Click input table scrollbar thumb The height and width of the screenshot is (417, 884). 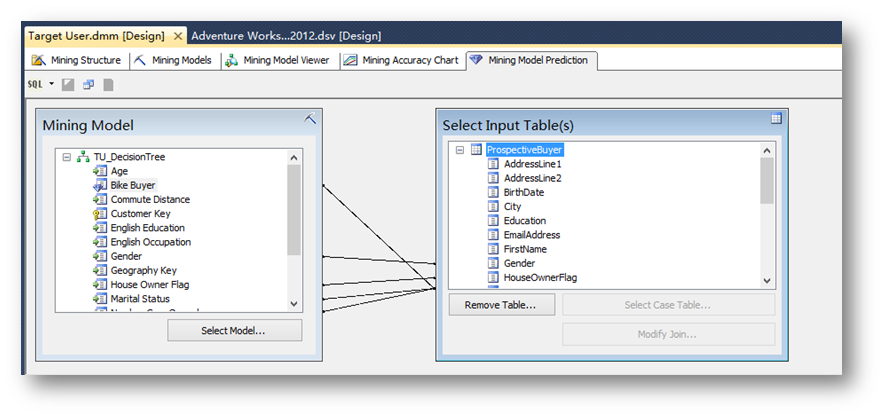coord(767,180)
